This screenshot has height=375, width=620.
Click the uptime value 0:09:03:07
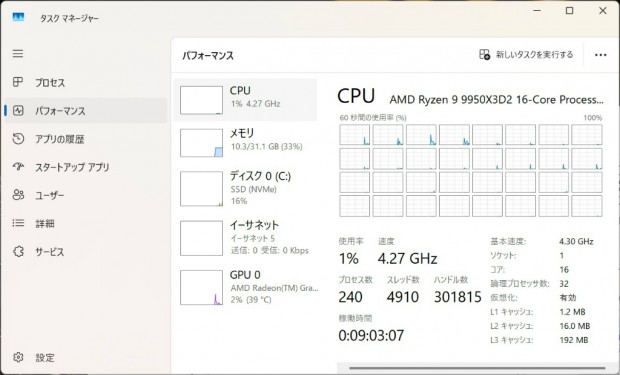click(x=371, y=335)
